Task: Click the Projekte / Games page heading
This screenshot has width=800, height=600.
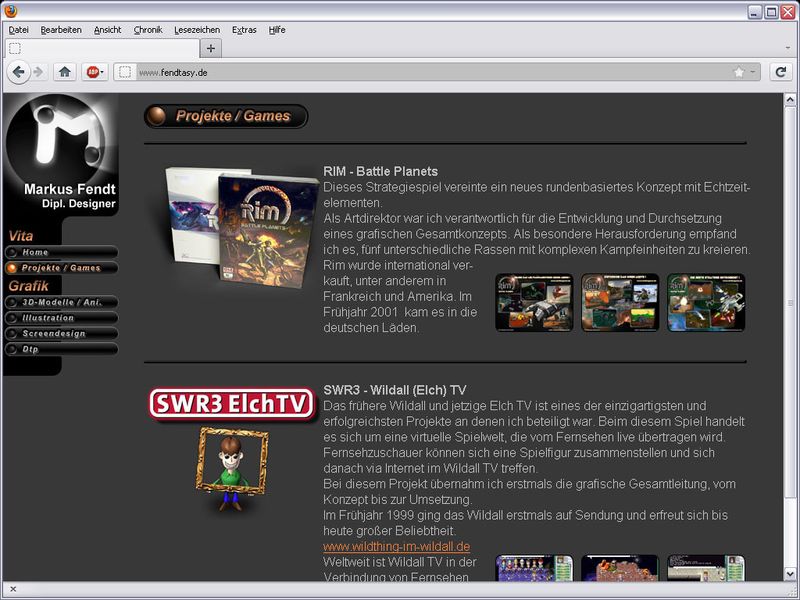Action: pyautogui.click(x=227, y=116)
